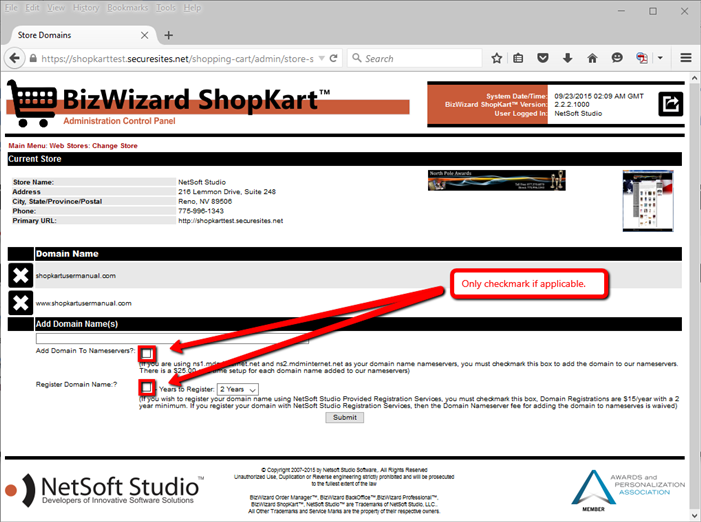The height and width of the screenshot is (522, 701).
Task: Click the browser address URL field
Action: [x=177, y=59]
